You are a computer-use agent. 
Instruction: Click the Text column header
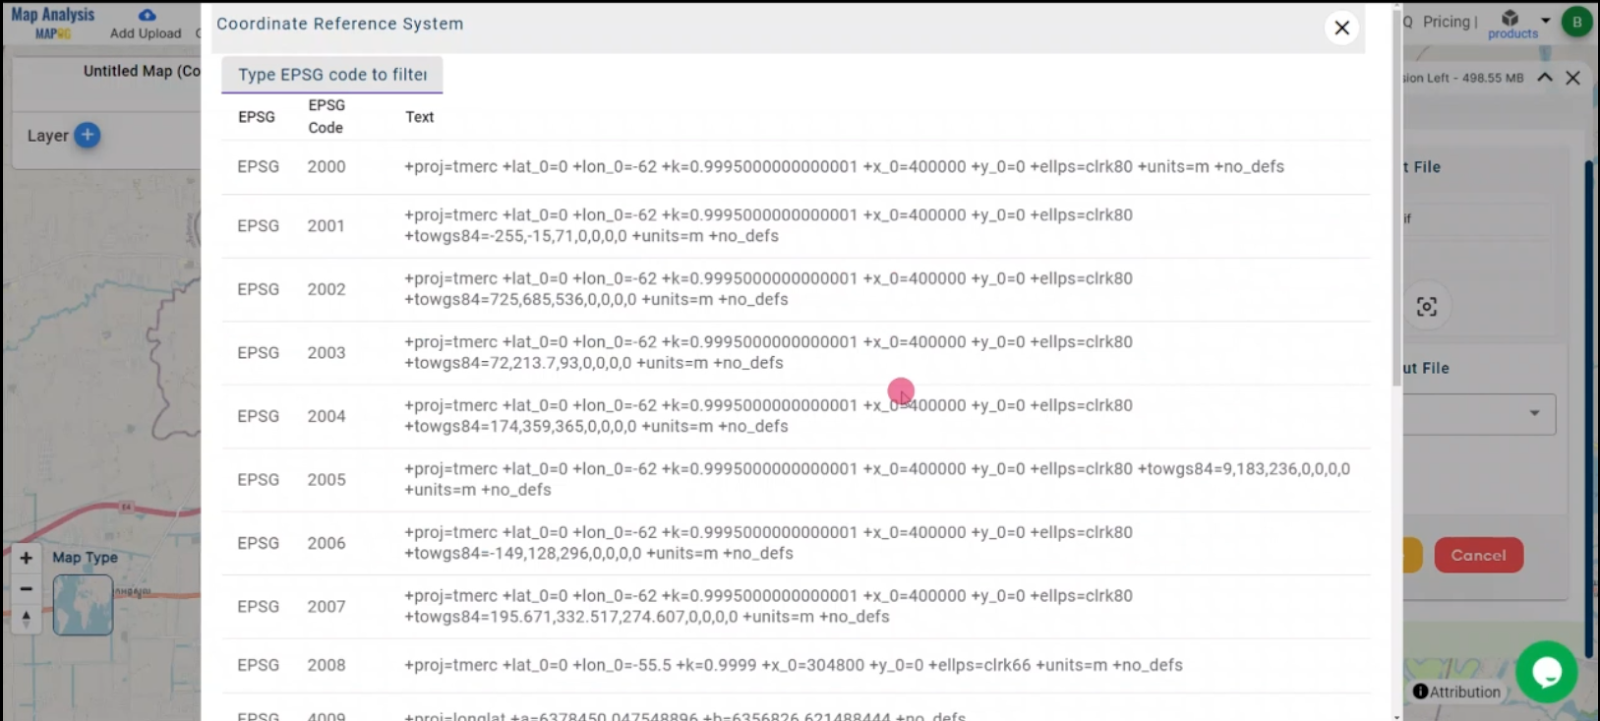tap(419, 117)
